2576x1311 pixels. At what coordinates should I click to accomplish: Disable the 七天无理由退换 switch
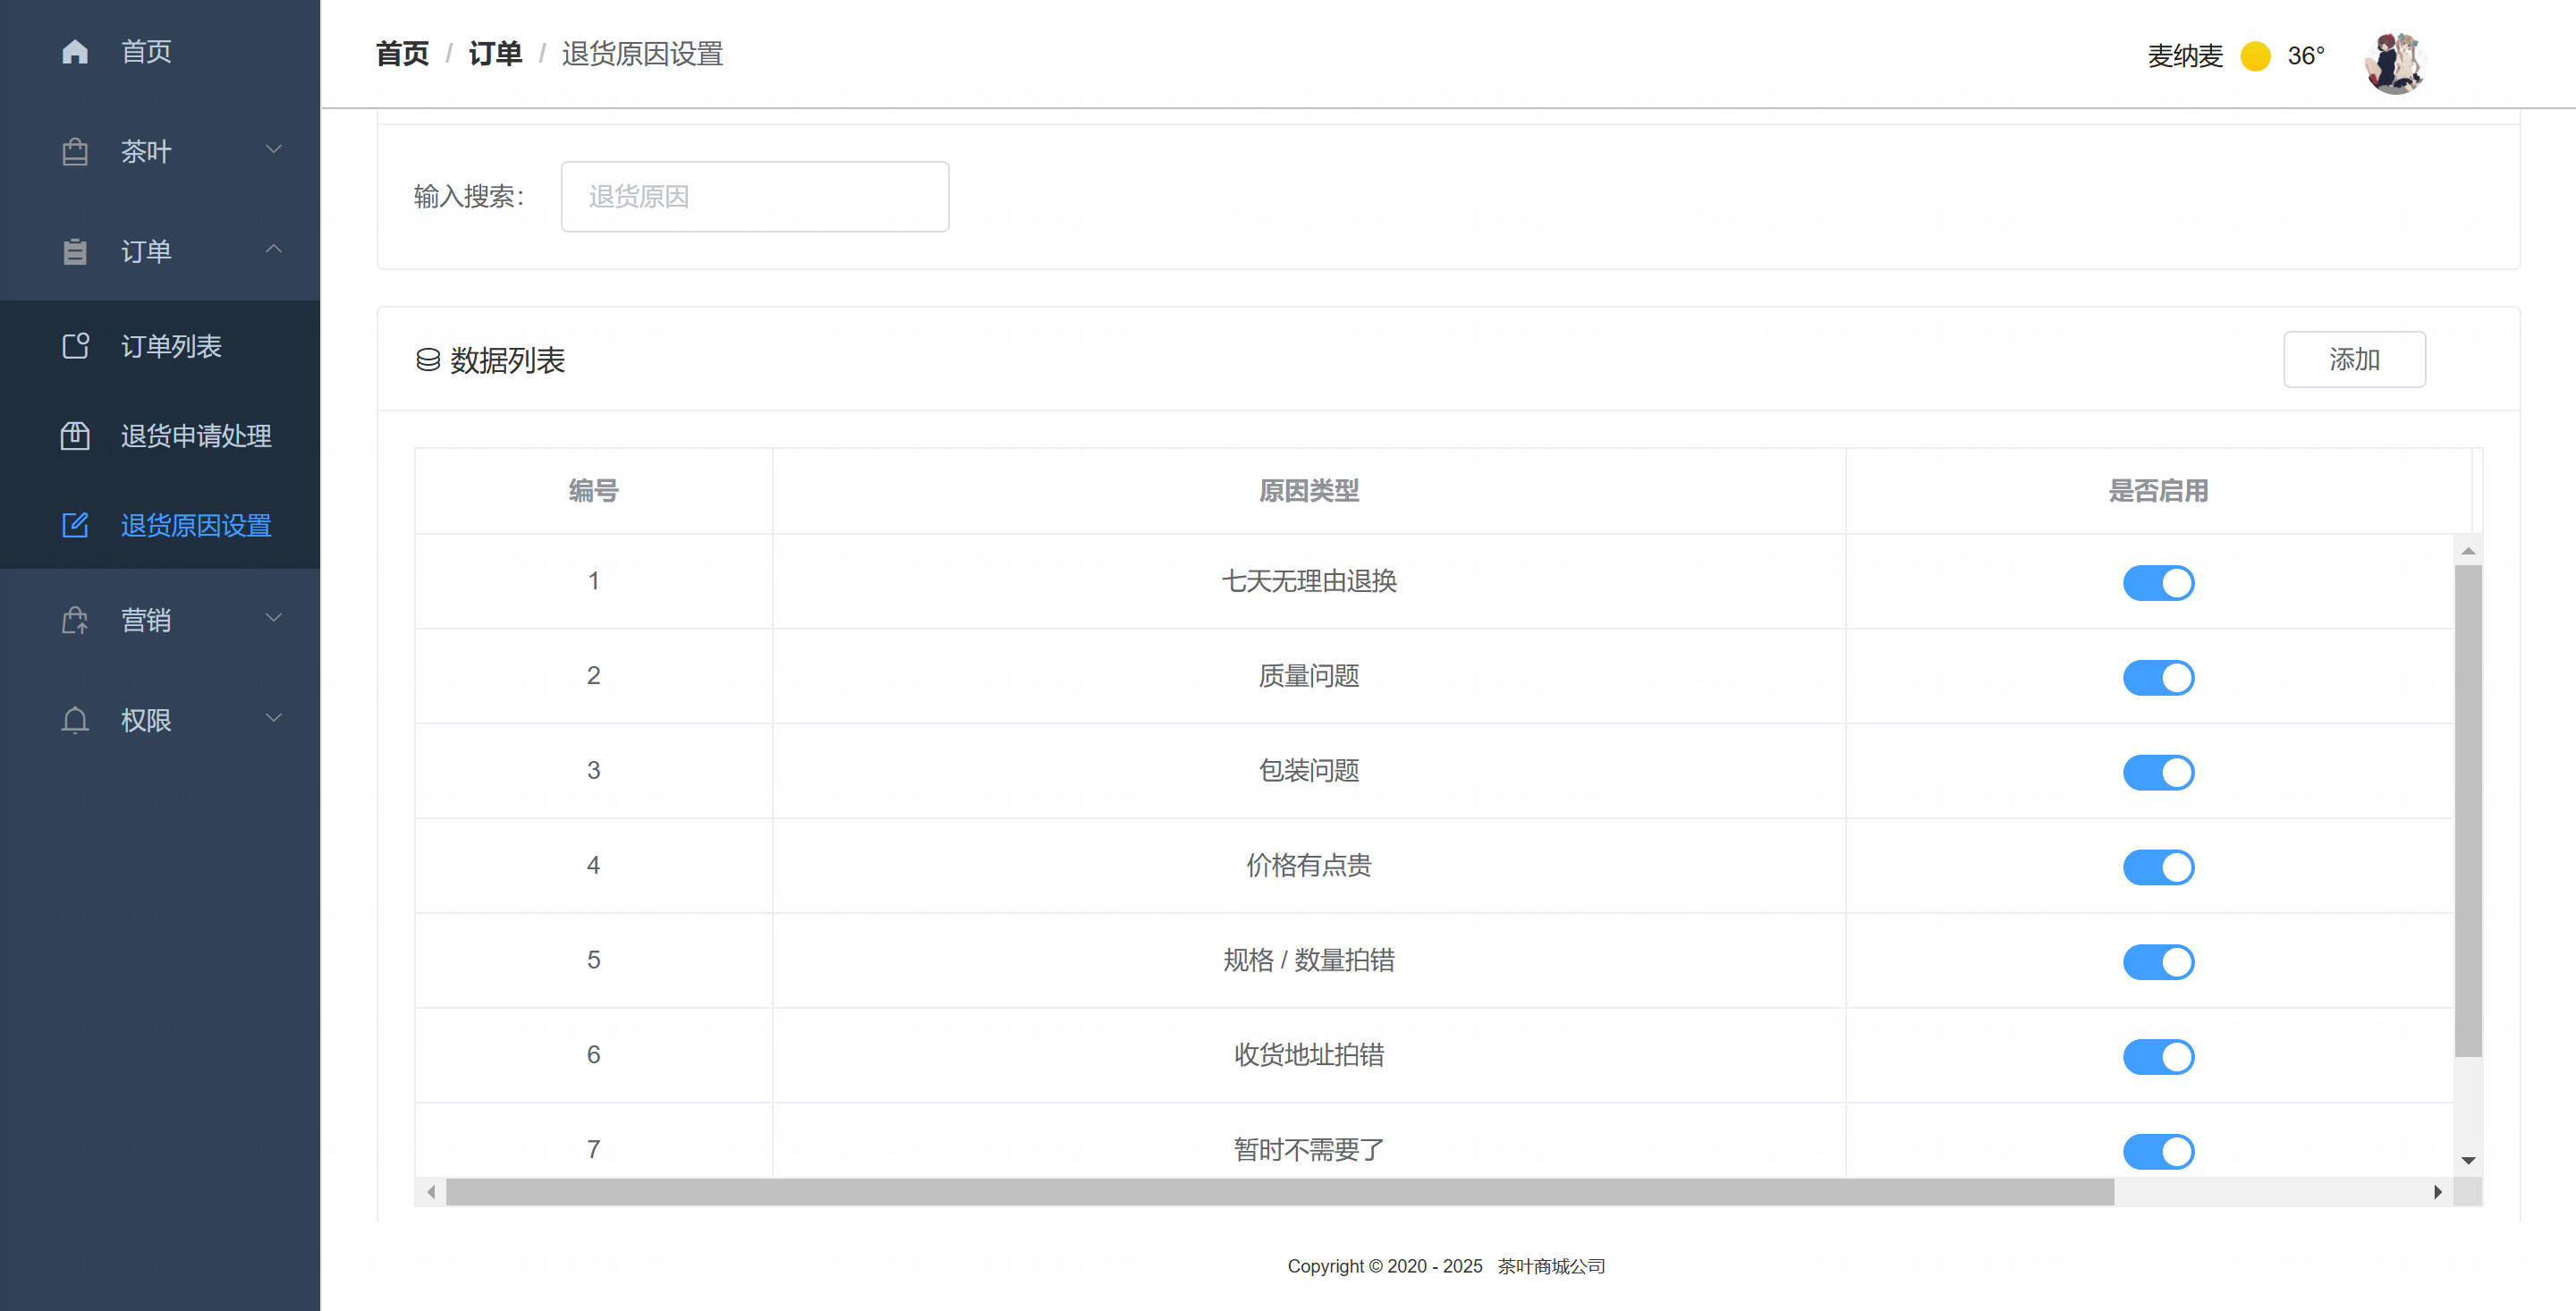click(2158, 582)
